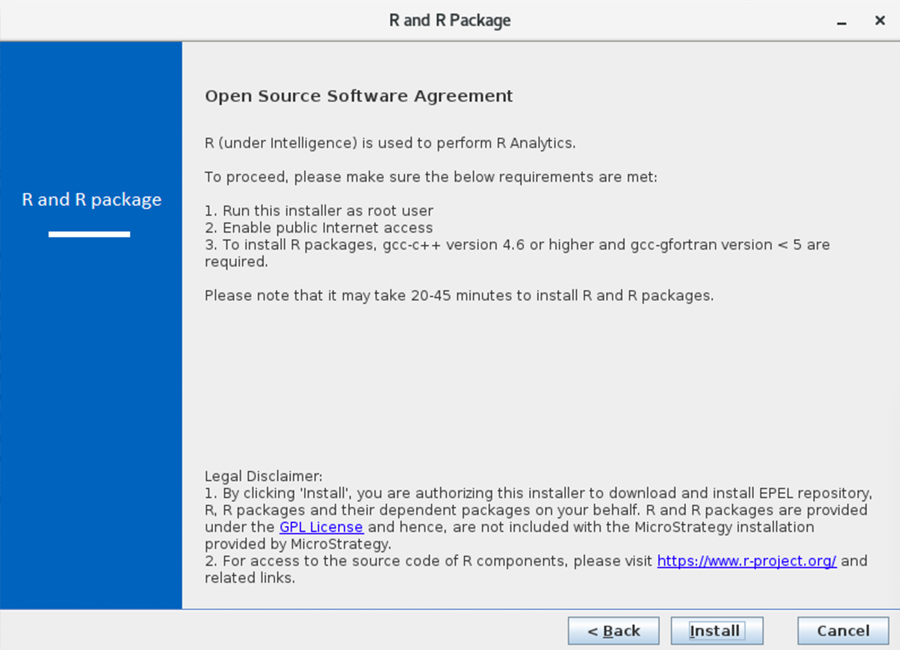Minimize the R and R Package window
This screenshot has height=650, width=900.
[845, 21]
